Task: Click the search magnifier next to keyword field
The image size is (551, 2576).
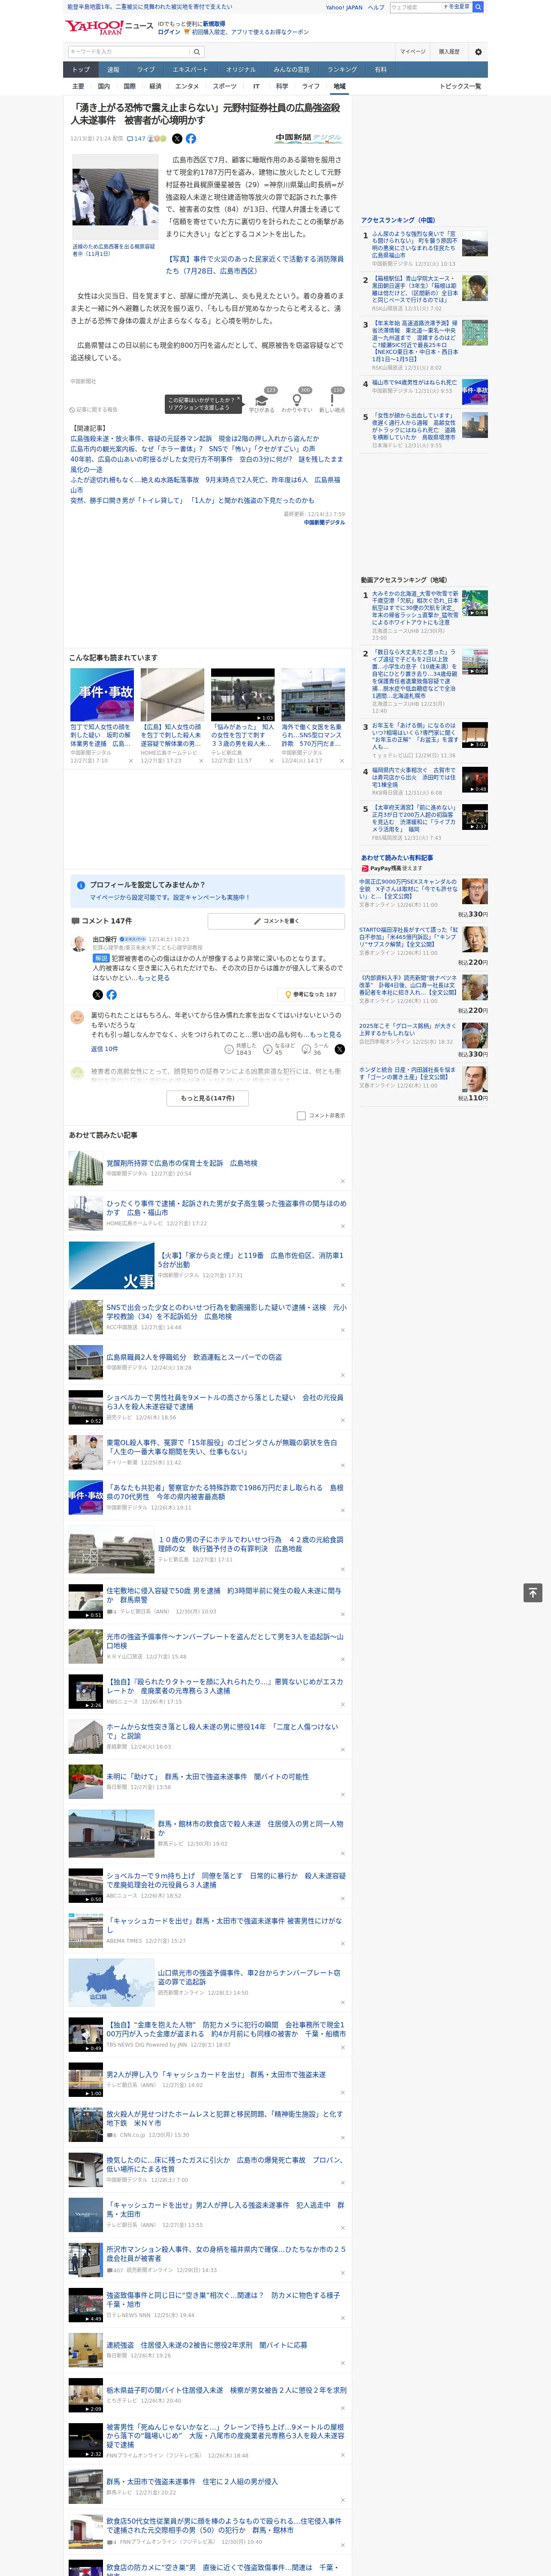Action: tap(197, 52)
